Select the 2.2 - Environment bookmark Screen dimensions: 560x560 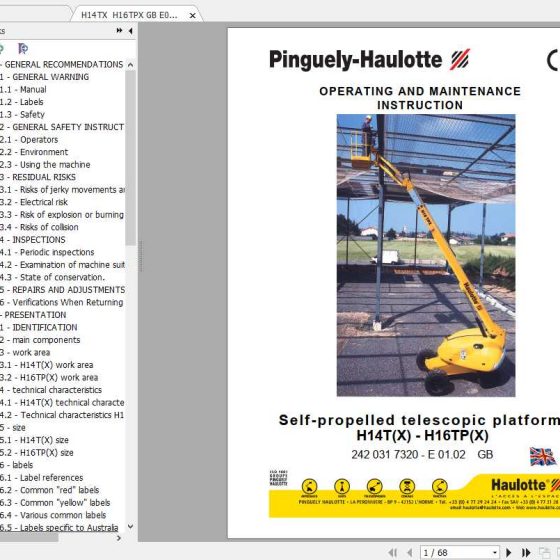pyautogui.click(x=34, y=152)
